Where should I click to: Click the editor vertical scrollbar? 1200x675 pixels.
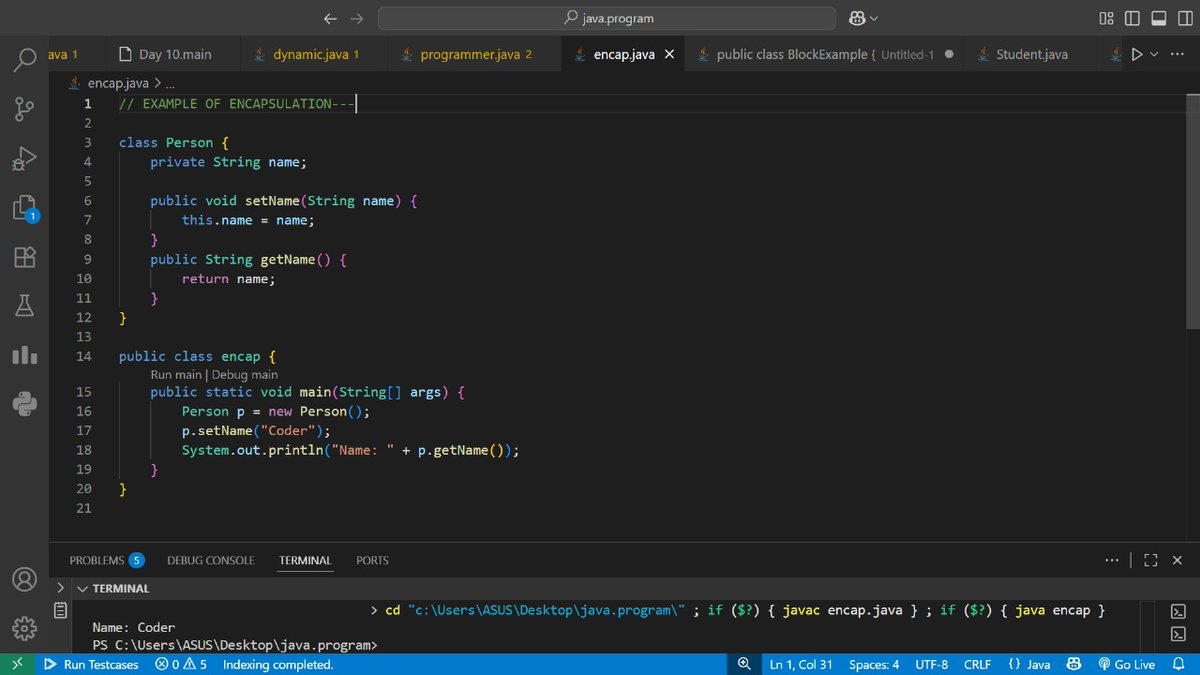[1192, 210]
